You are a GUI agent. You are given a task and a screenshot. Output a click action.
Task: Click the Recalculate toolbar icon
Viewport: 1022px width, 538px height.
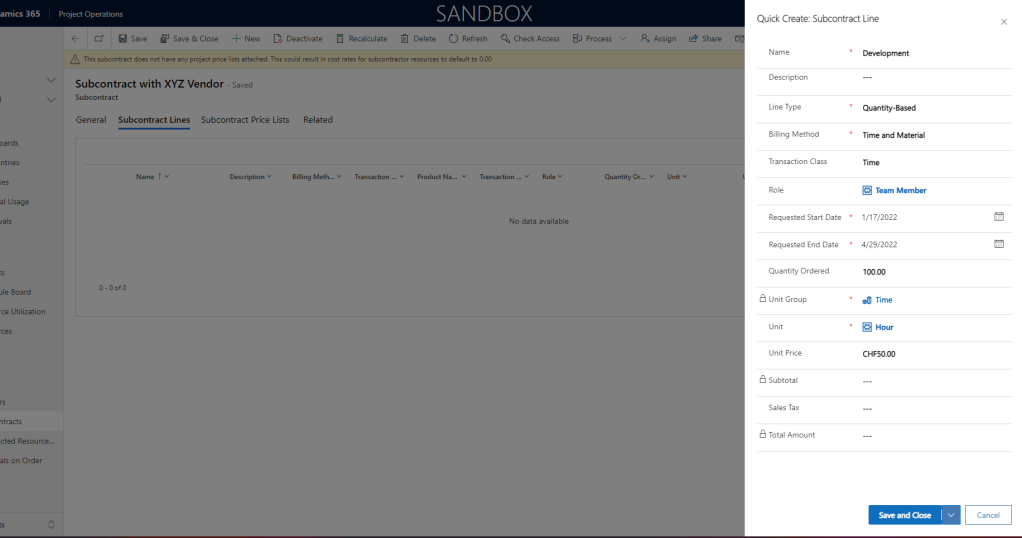(340, 39)
